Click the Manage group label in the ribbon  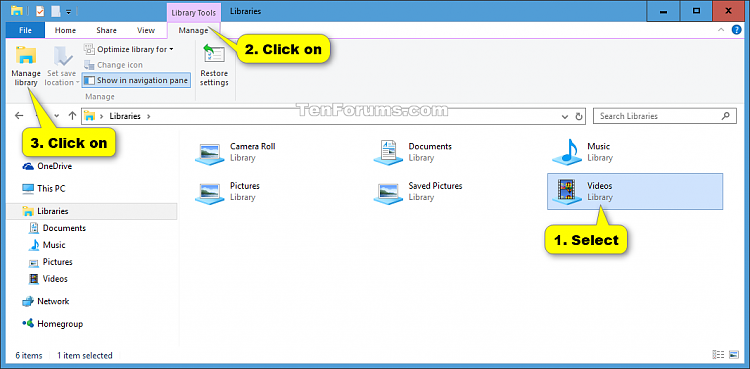point(100,97)
